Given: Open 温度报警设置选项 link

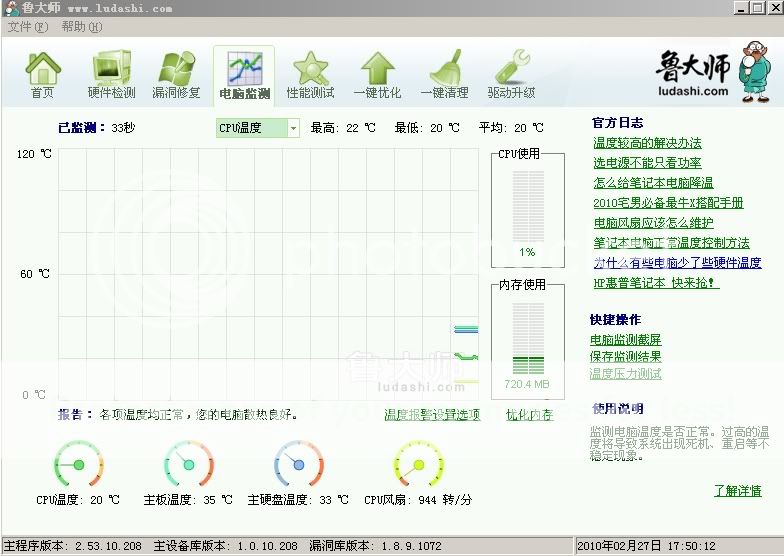Looking at the screenshot, I should pyautogui.click(x=432, y=415).
